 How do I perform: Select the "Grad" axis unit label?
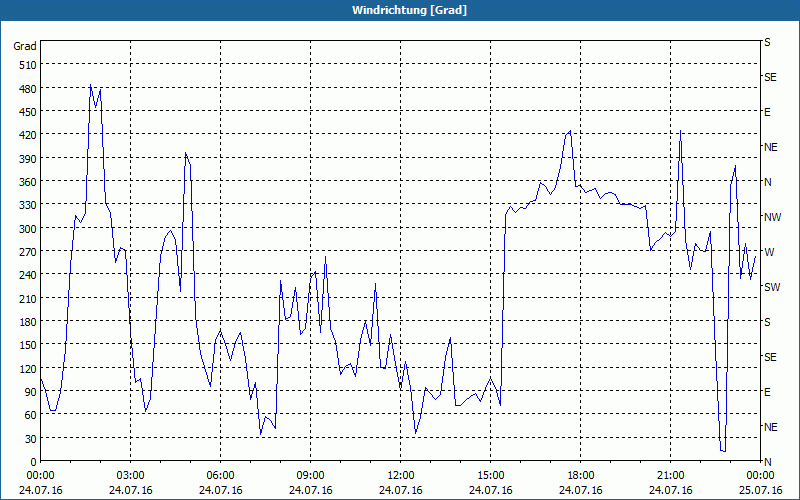pos(25,46)
